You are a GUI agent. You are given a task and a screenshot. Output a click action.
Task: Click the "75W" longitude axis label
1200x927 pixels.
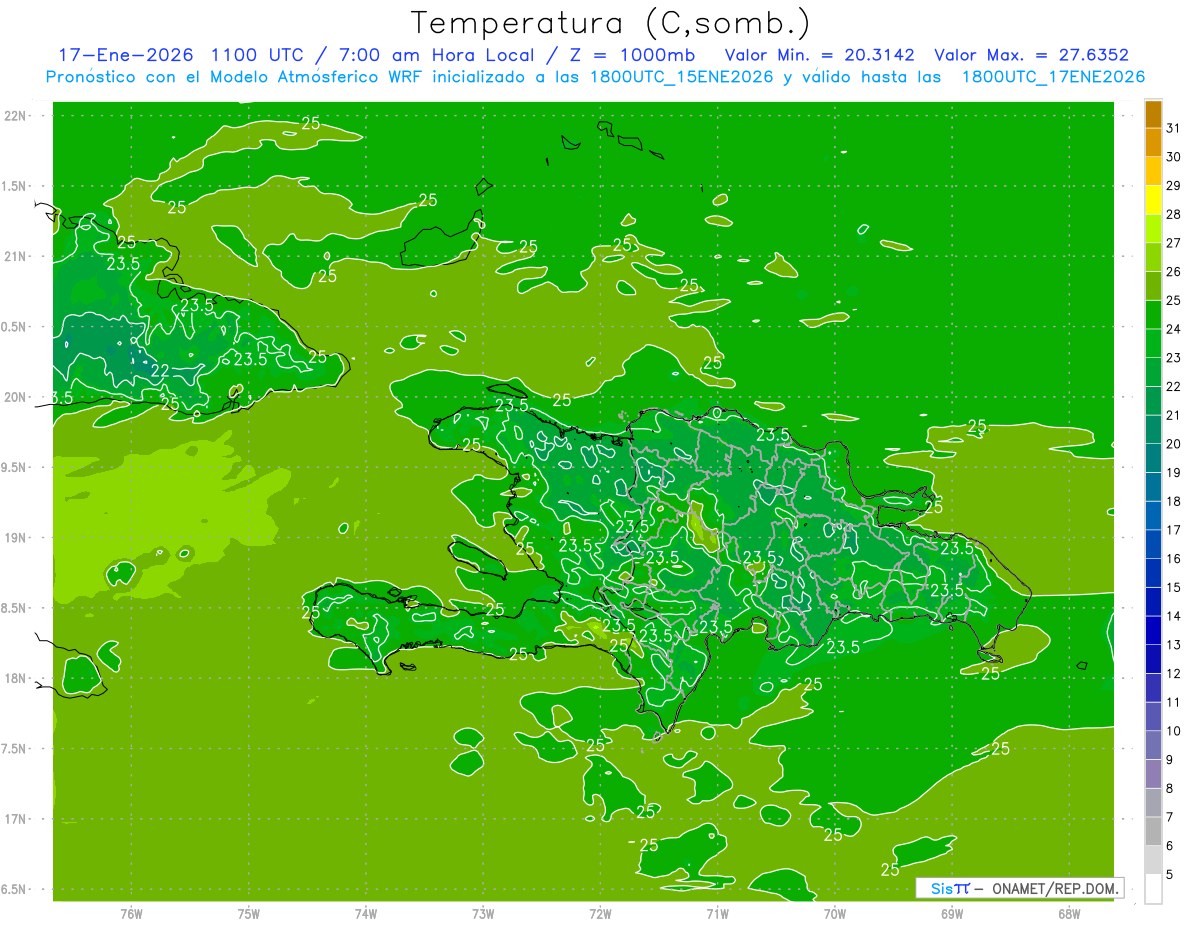point(249,914)
